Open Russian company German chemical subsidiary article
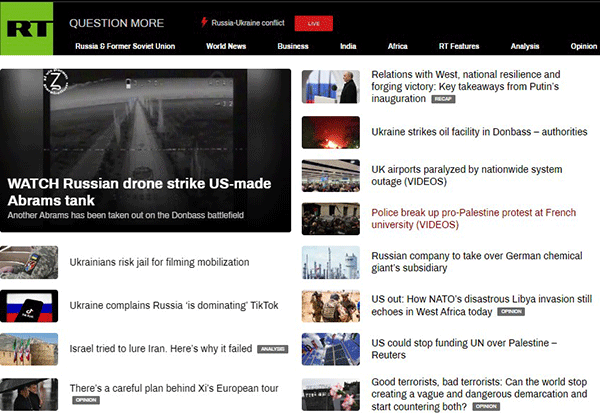The image size is (600, 413). click(x=477, y=262)
